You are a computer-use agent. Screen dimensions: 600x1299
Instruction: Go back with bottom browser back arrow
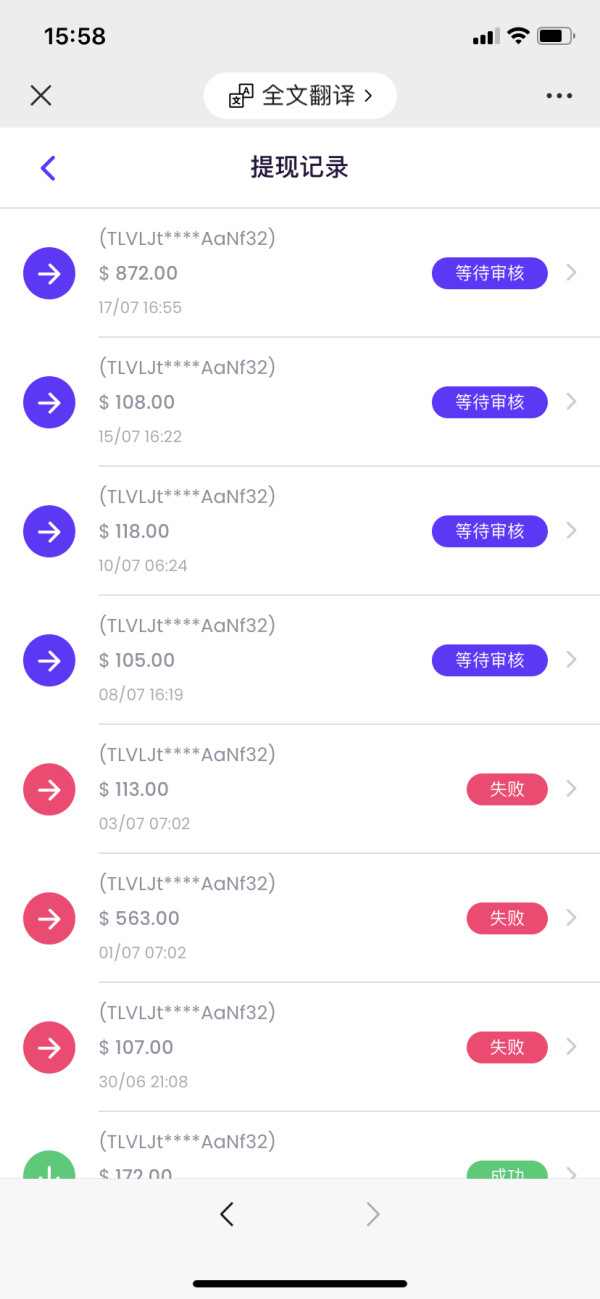pos(227,1214)
